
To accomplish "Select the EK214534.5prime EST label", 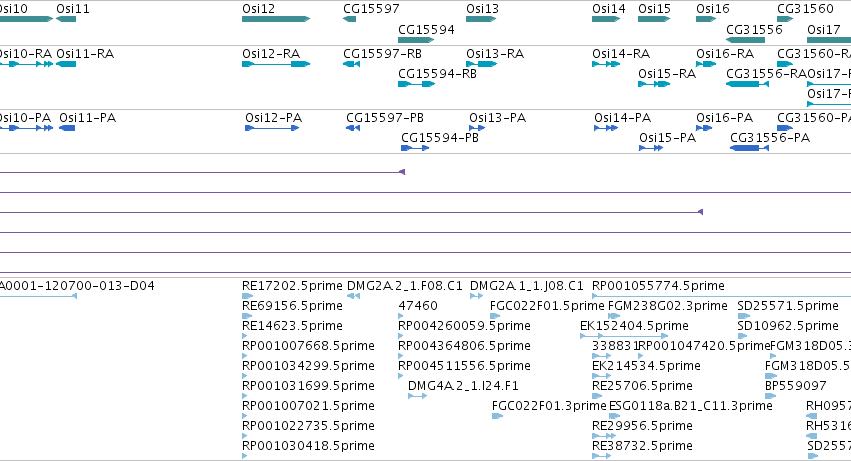I will 646,366.
